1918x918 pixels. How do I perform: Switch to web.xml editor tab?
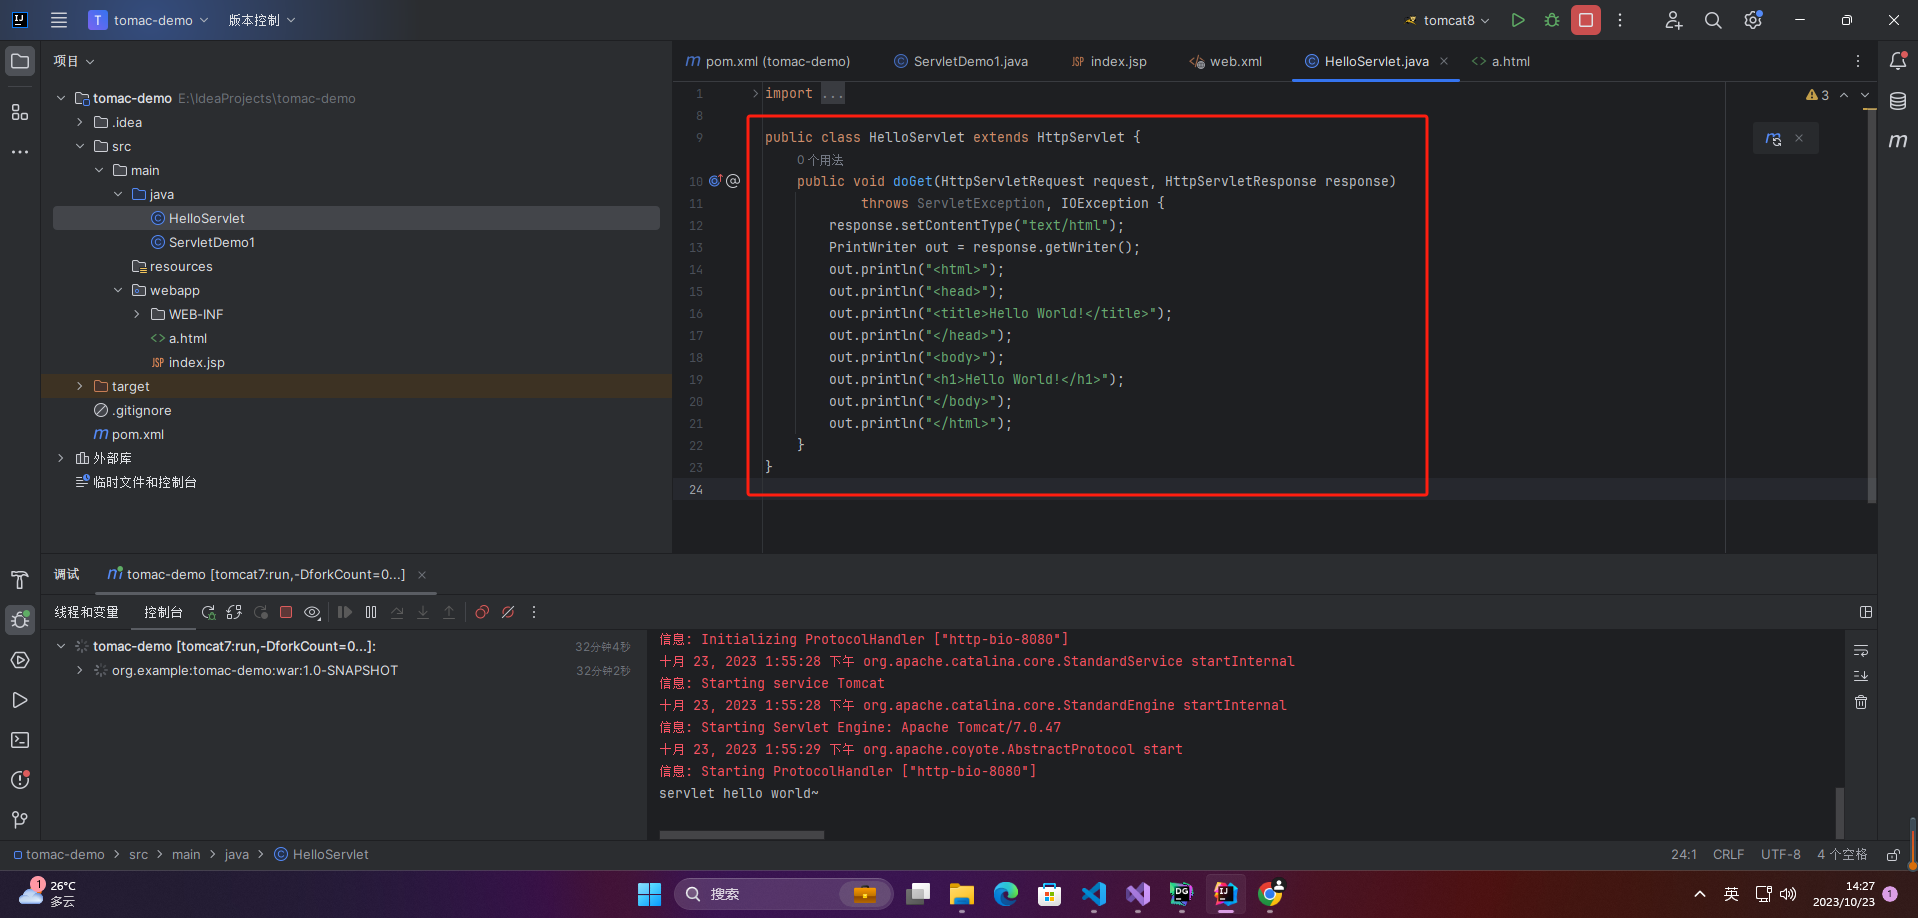click(1226, 61)
